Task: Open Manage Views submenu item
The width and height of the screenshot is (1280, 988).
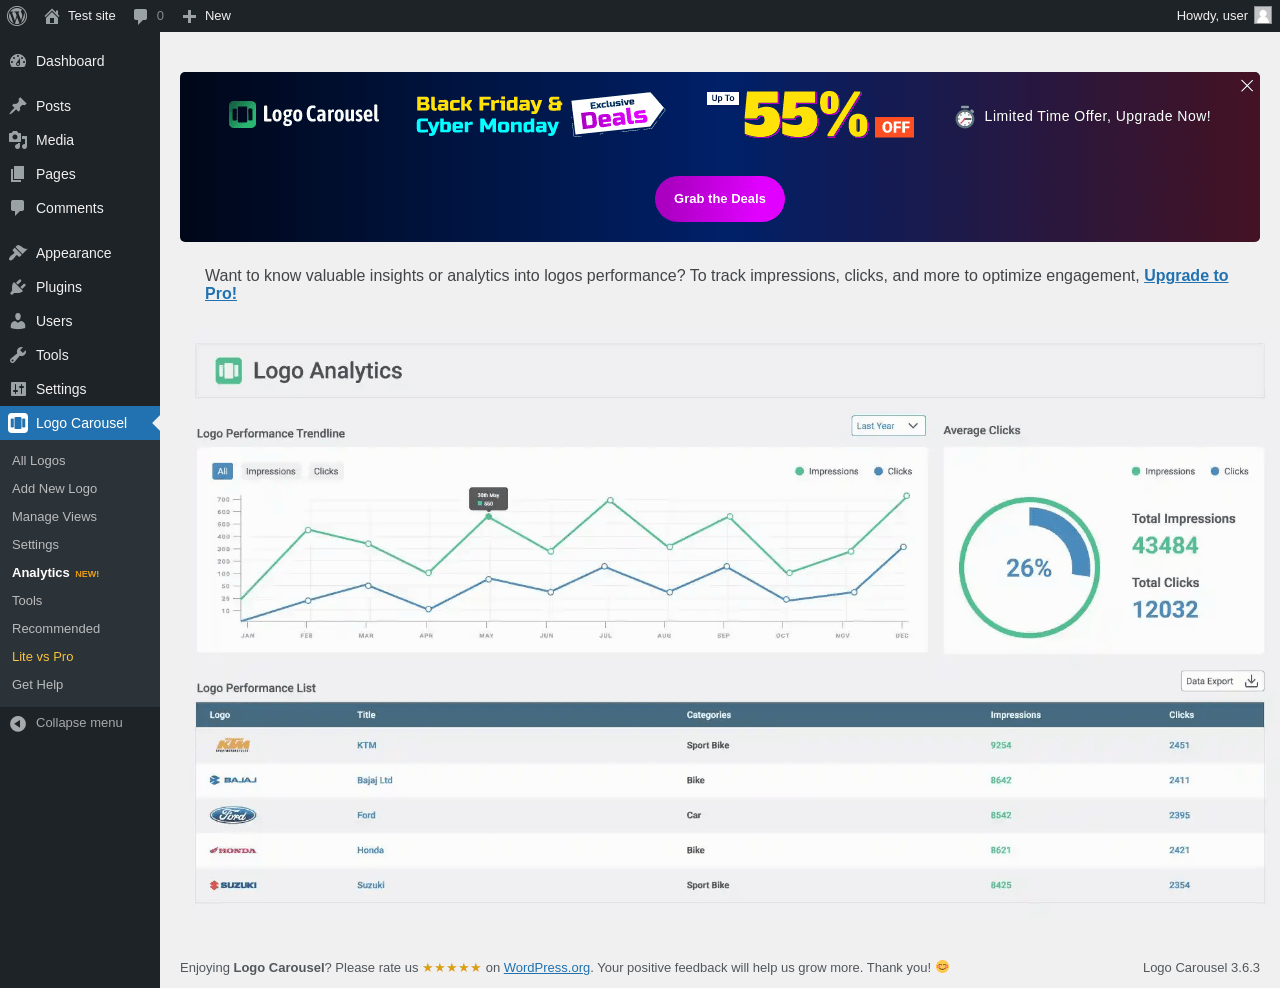Action: 55,517
